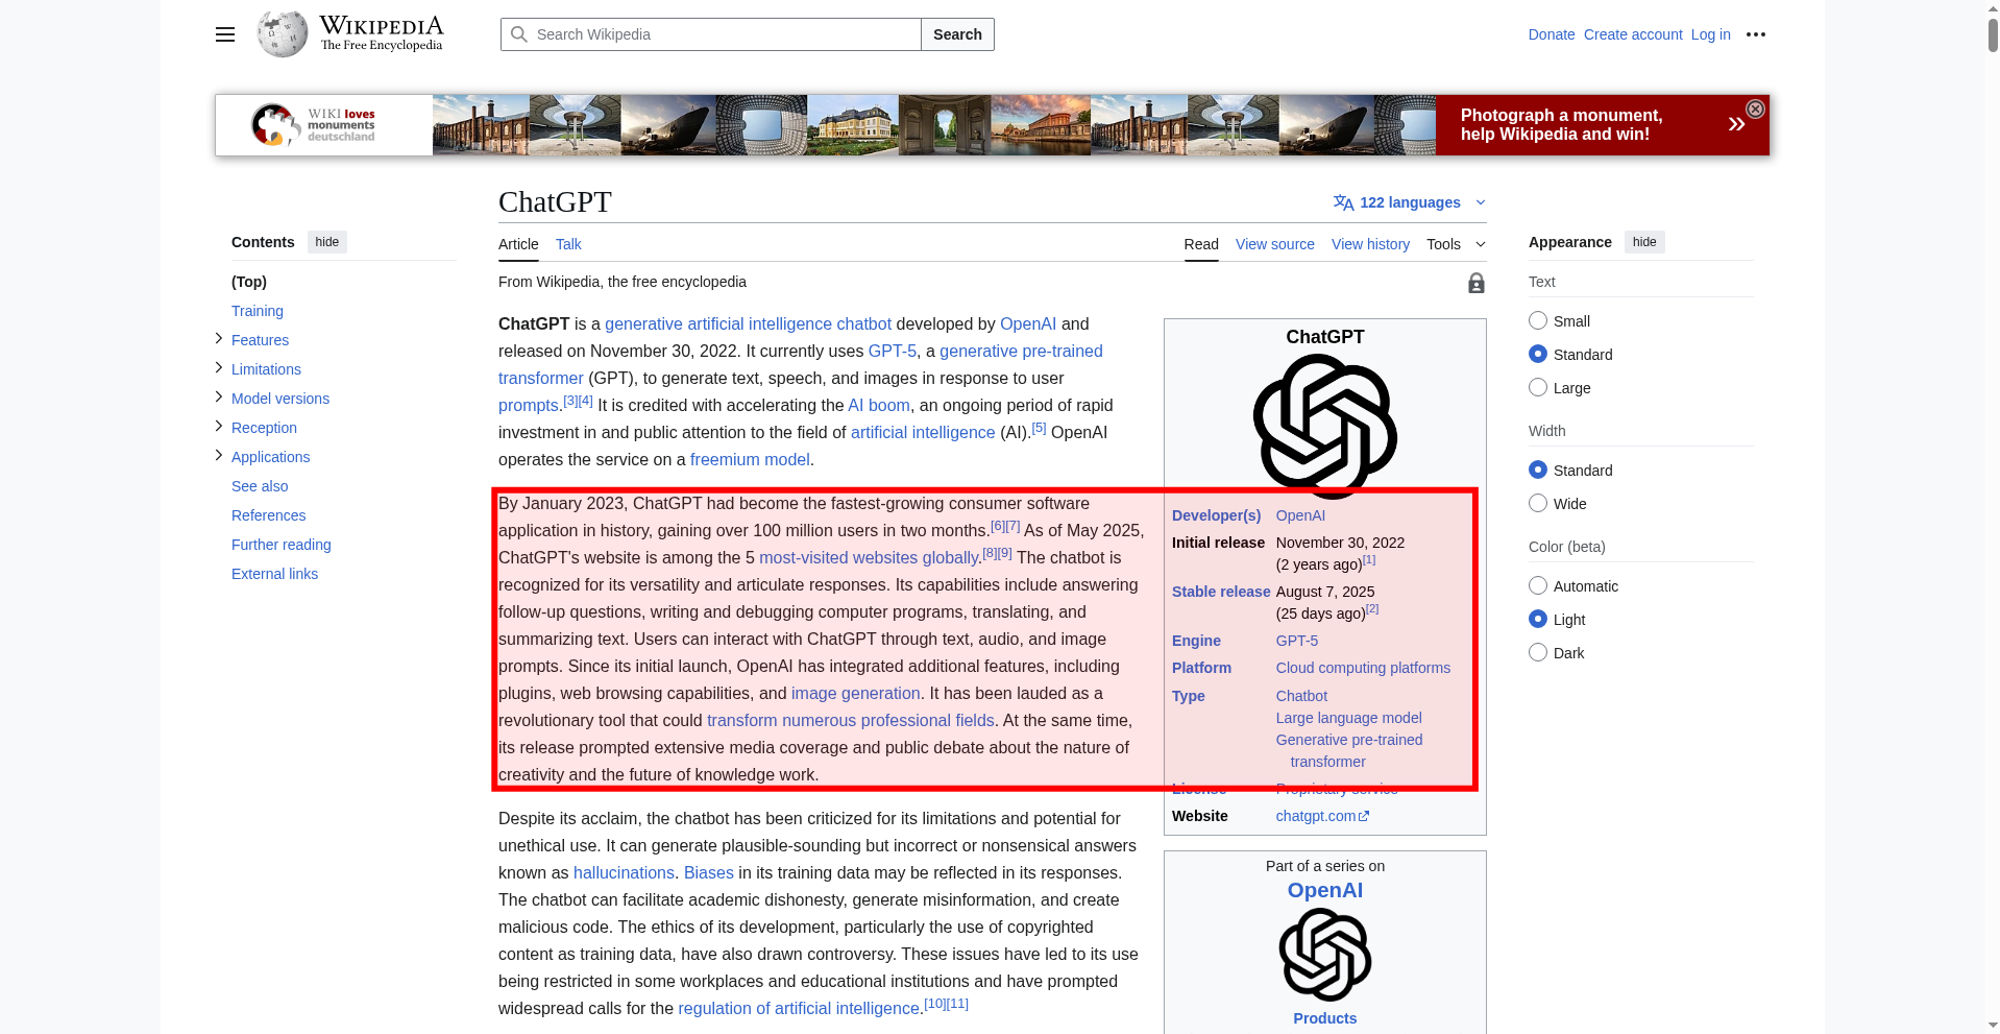The height and width of the screenshot is (1034, 2000).
Task: Select Large text size
Action: 1538,387
